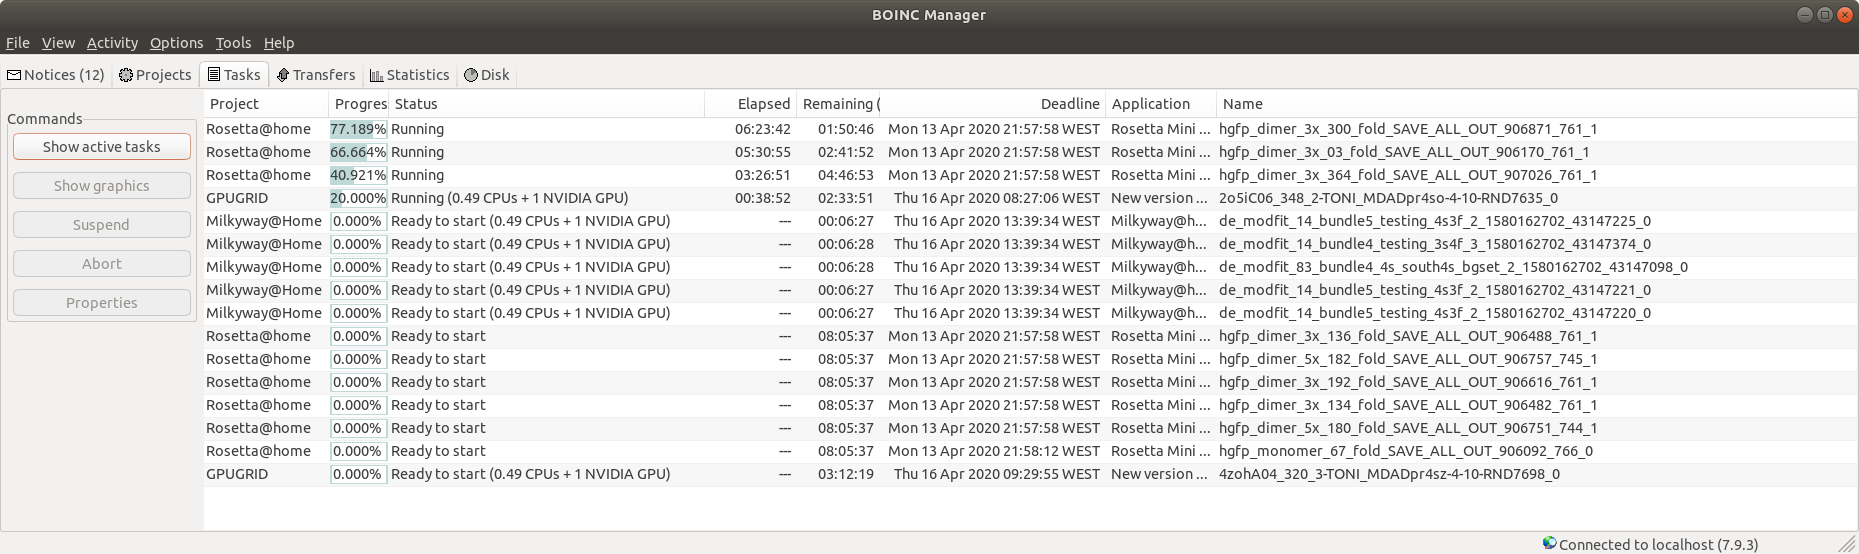
Task: Click the connection status globe icon
Action: [x=1549, y=543]
